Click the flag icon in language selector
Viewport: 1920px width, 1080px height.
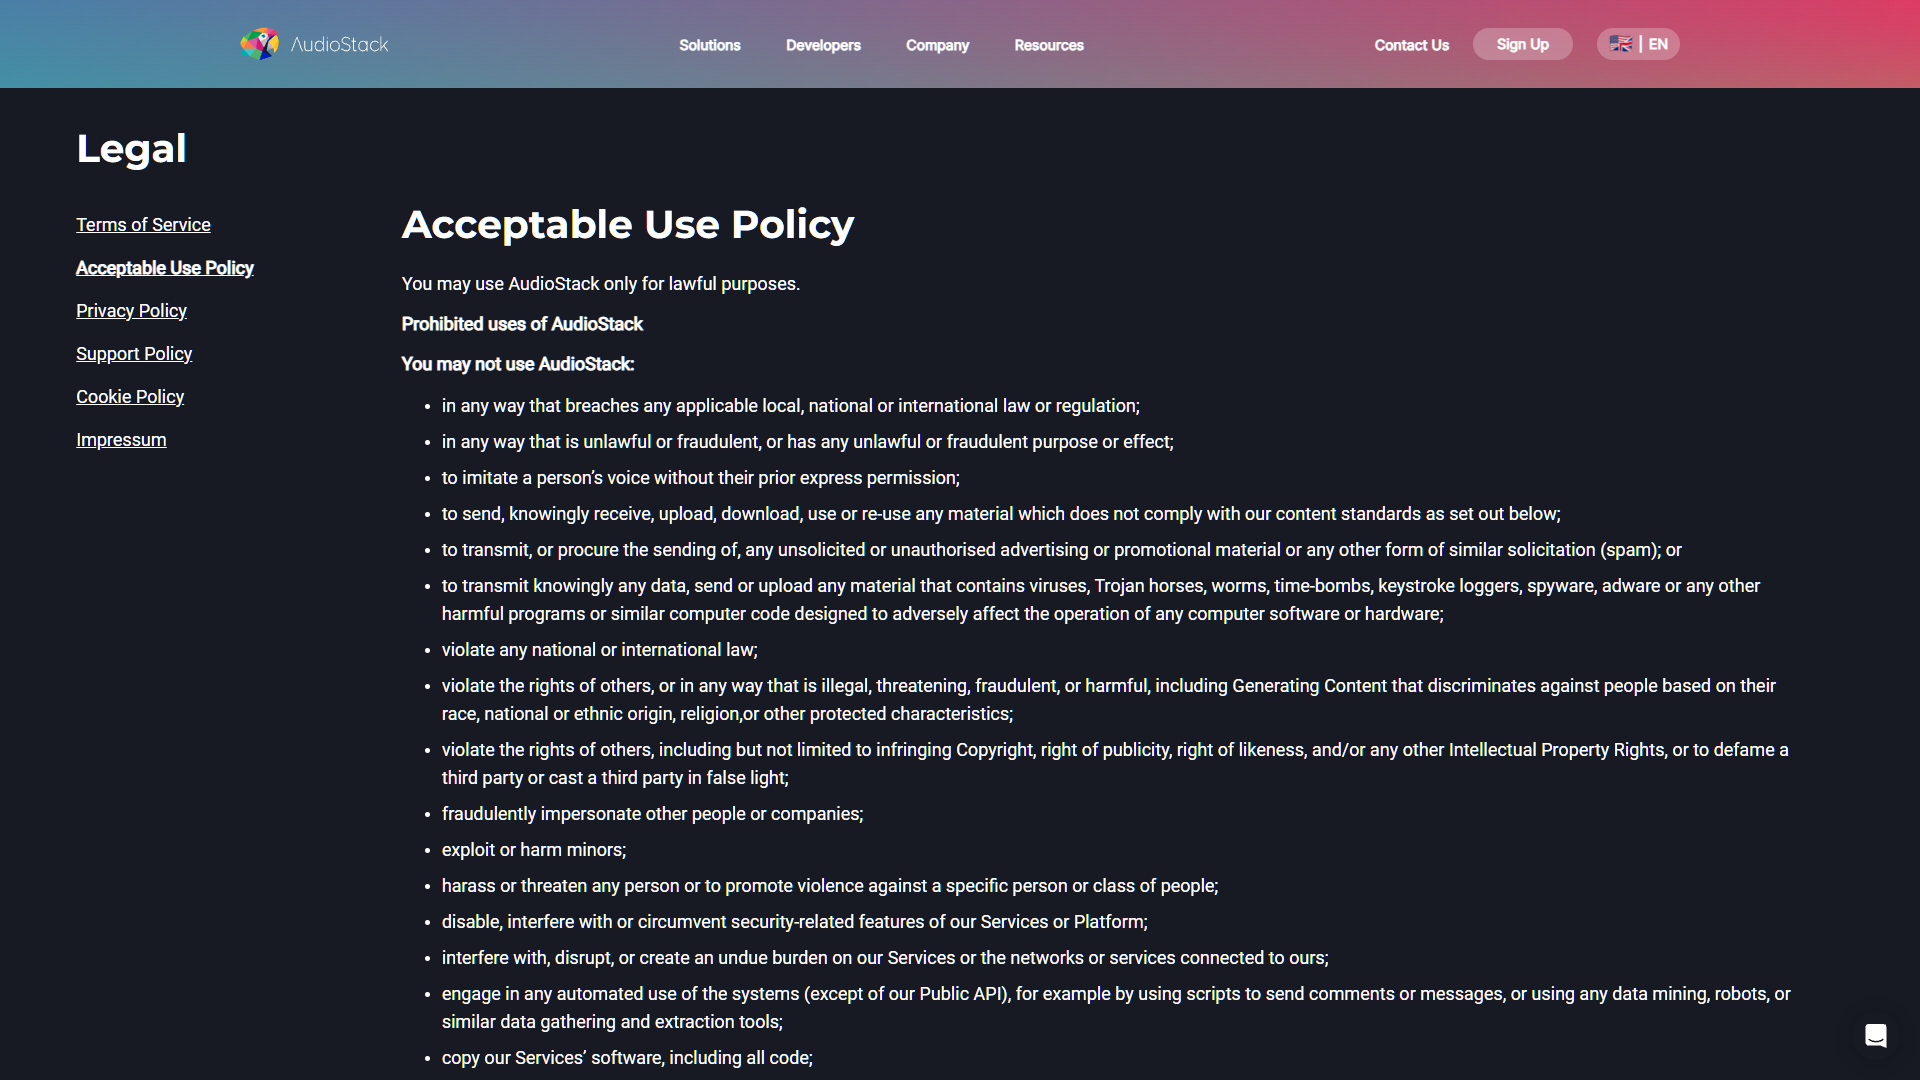[1621, 44]
